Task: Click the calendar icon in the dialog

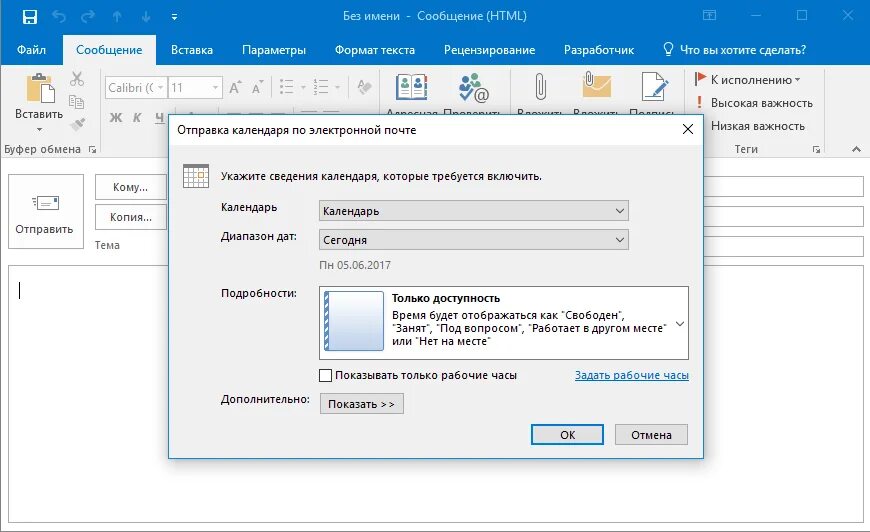Action: click(x=196, y=176)
